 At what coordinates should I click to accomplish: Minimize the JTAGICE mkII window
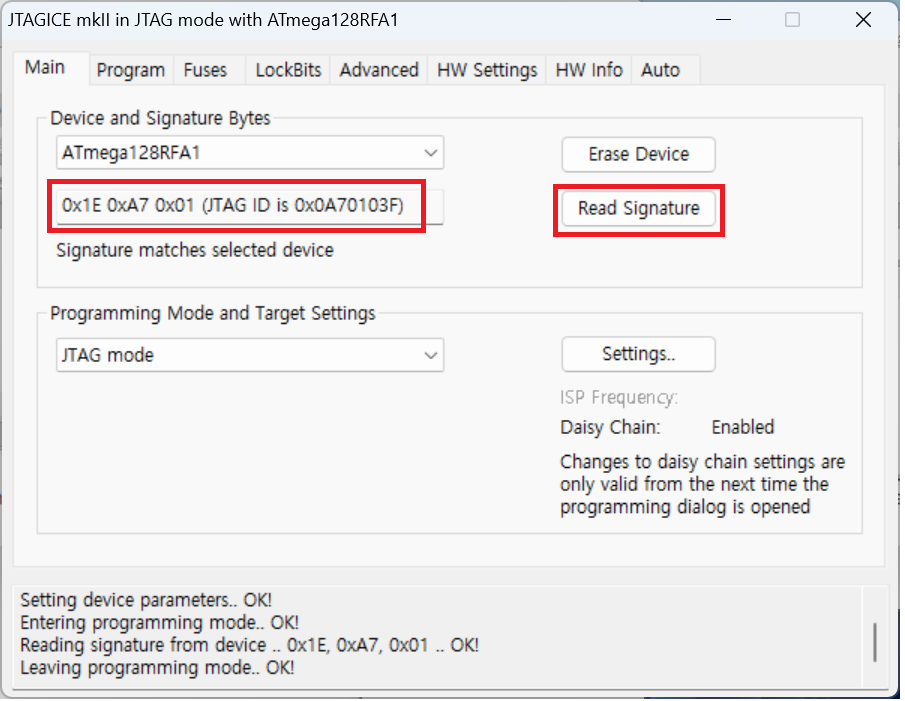723,20
